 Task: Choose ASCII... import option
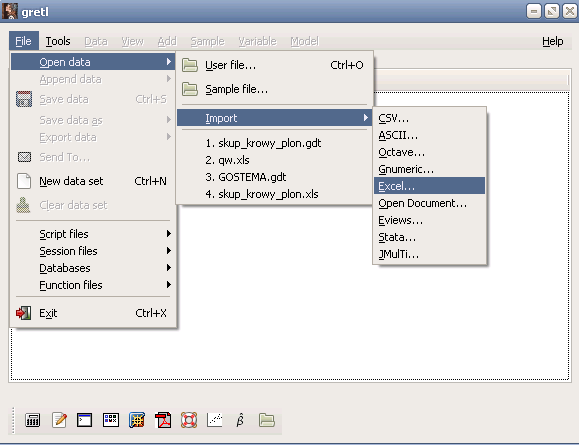(x=429, y=135)
